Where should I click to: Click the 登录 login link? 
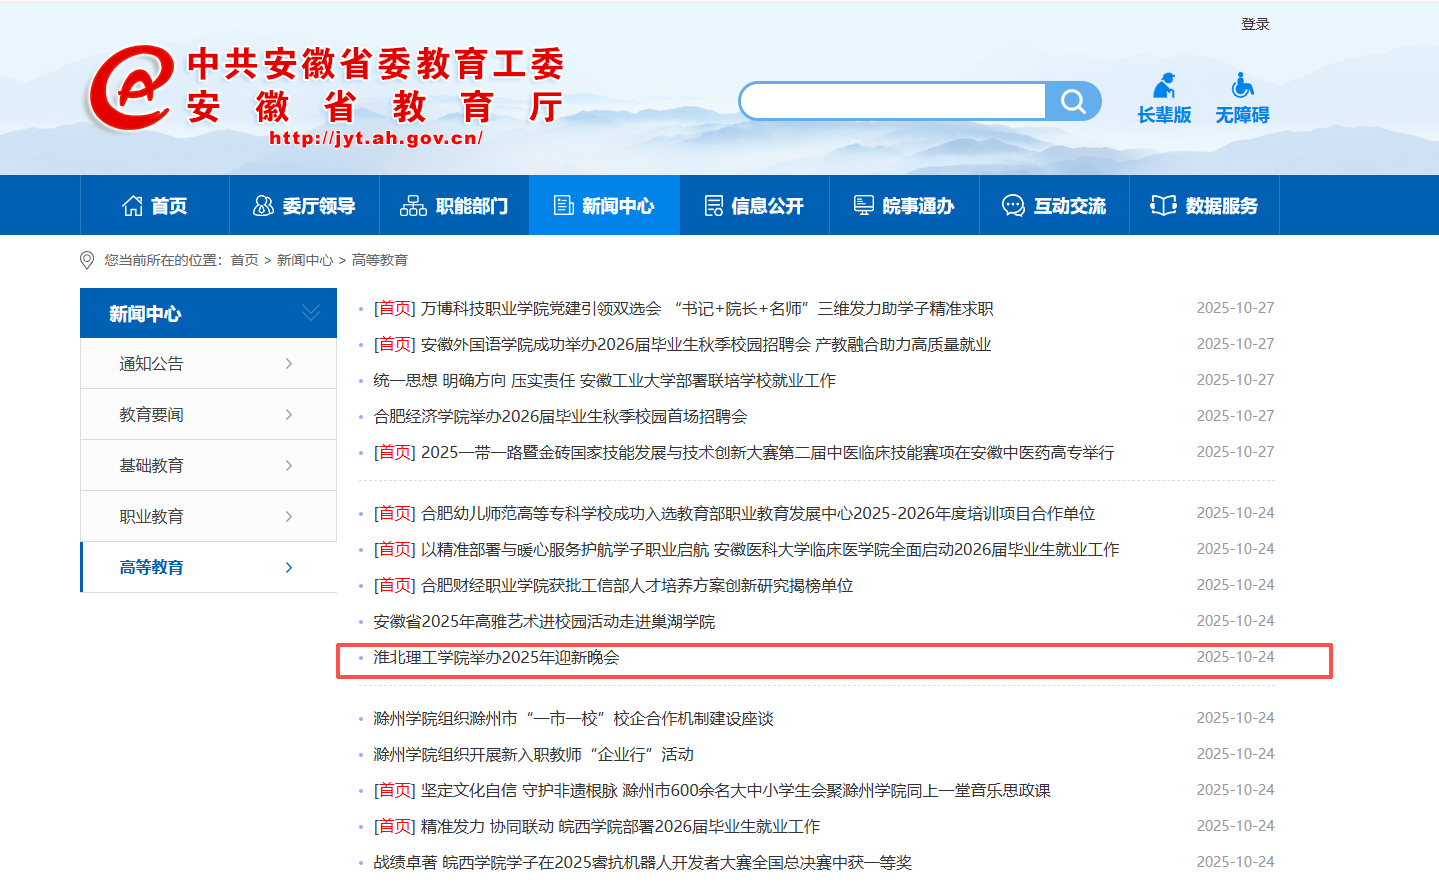click(1255, 24)
